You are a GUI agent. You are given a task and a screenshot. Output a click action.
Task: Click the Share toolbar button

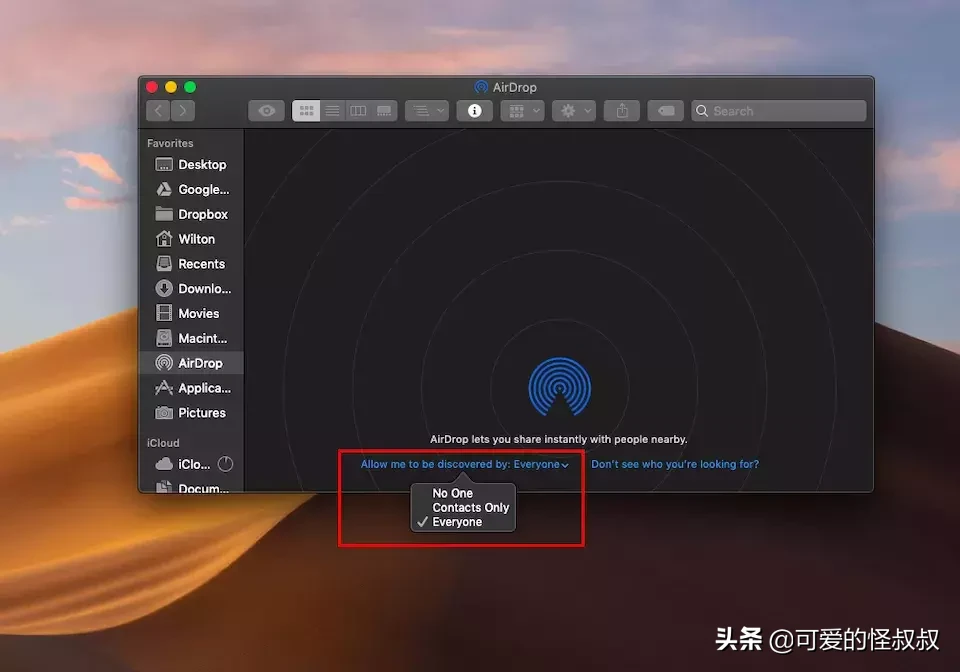click(x=622, y=111)
